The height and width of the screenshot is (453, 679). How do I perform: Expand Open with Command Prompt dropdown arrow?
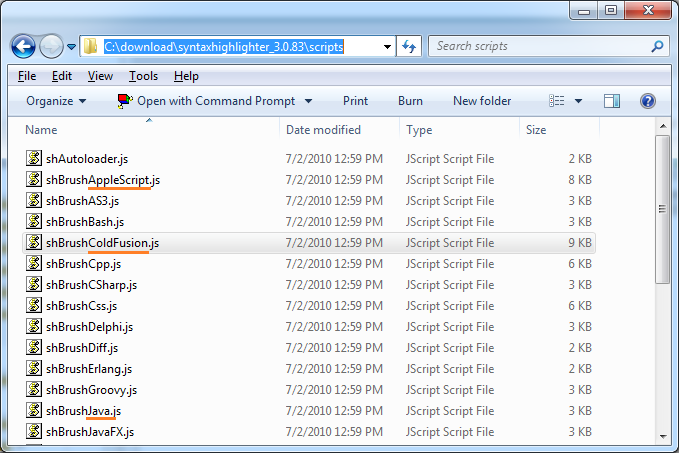(308, 101)
